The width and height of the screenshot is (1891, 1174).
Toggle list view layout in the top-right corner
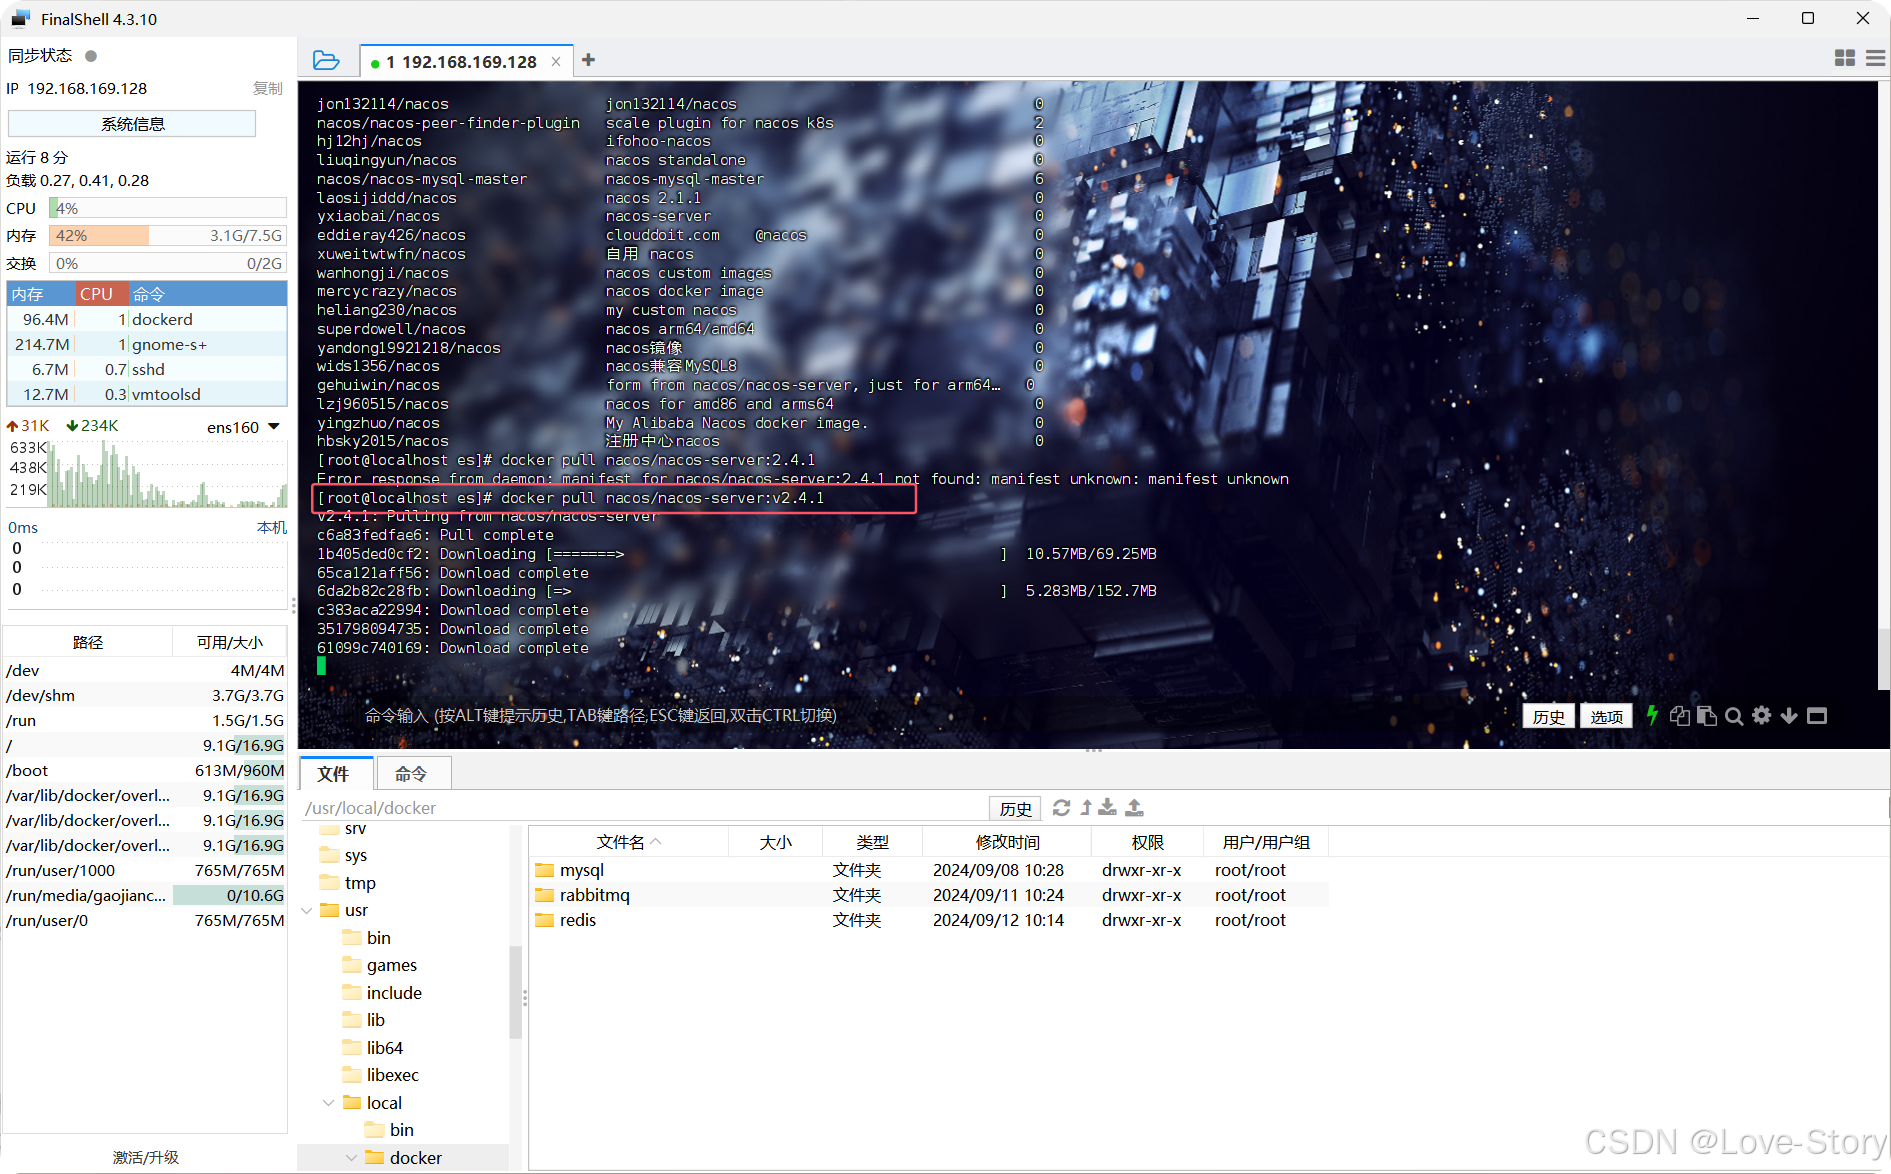[1875, 57]
